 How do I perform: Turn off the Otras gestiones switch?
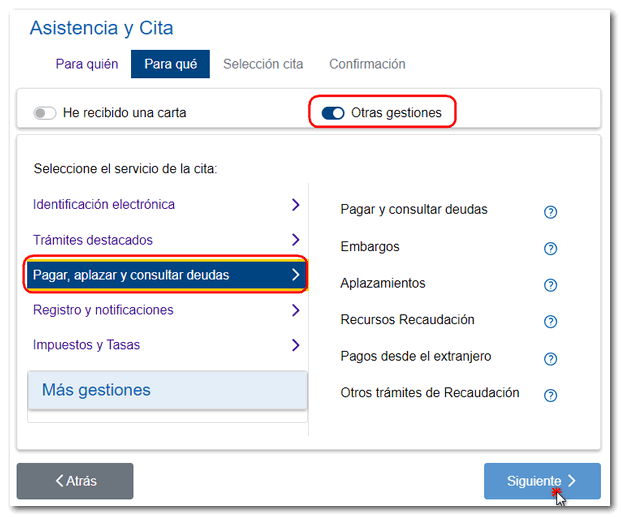tap(333, 113)
